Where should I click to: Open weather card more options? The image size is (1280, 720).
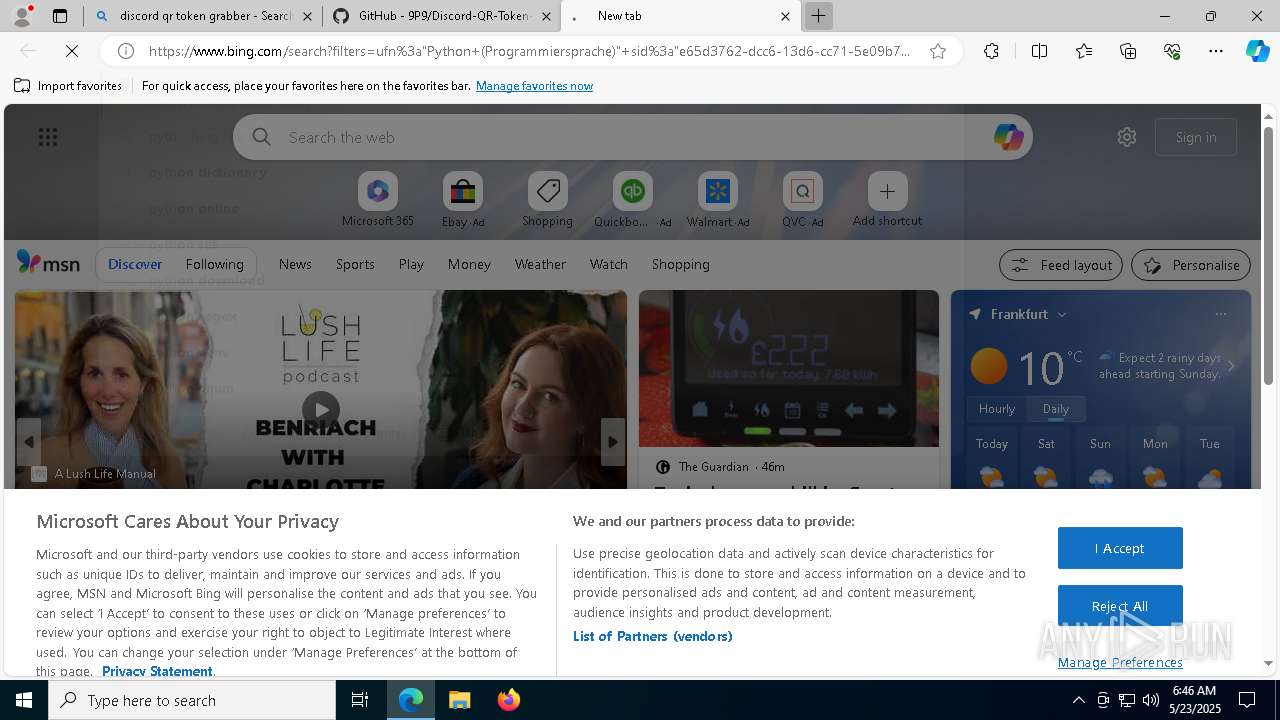click(1221, 314)
